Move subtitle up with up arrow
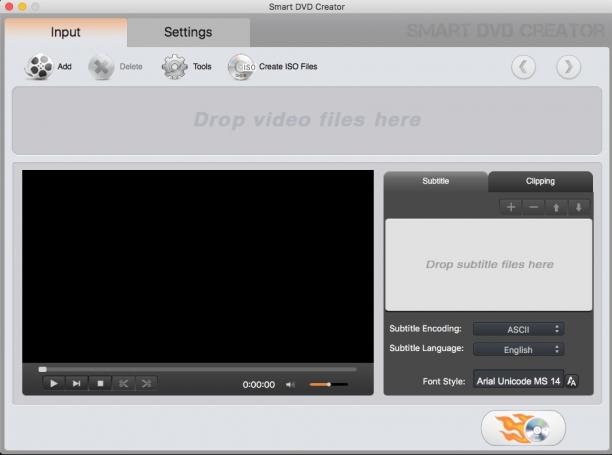This screenshot has width=612, height=455. click(556, 207)
